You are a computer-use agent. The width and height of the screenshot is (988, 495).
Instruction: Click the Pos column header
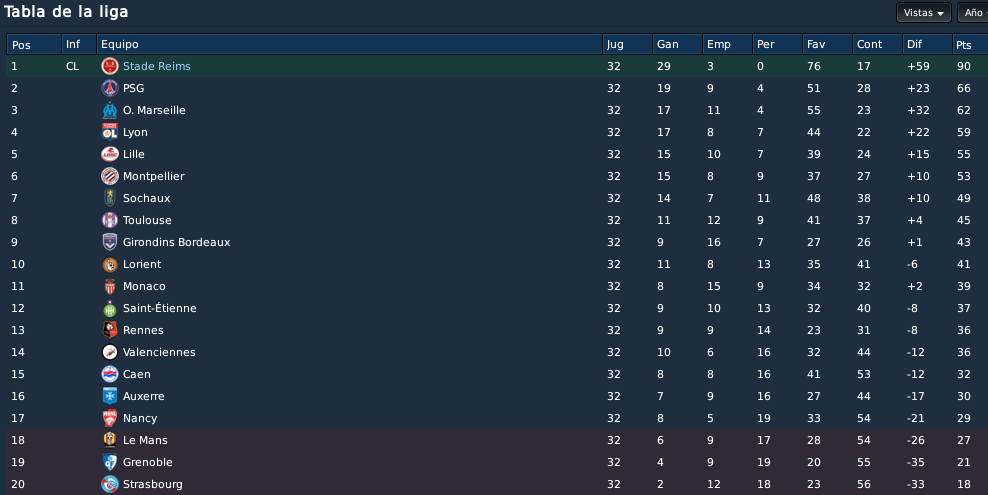tap(33, 44)
